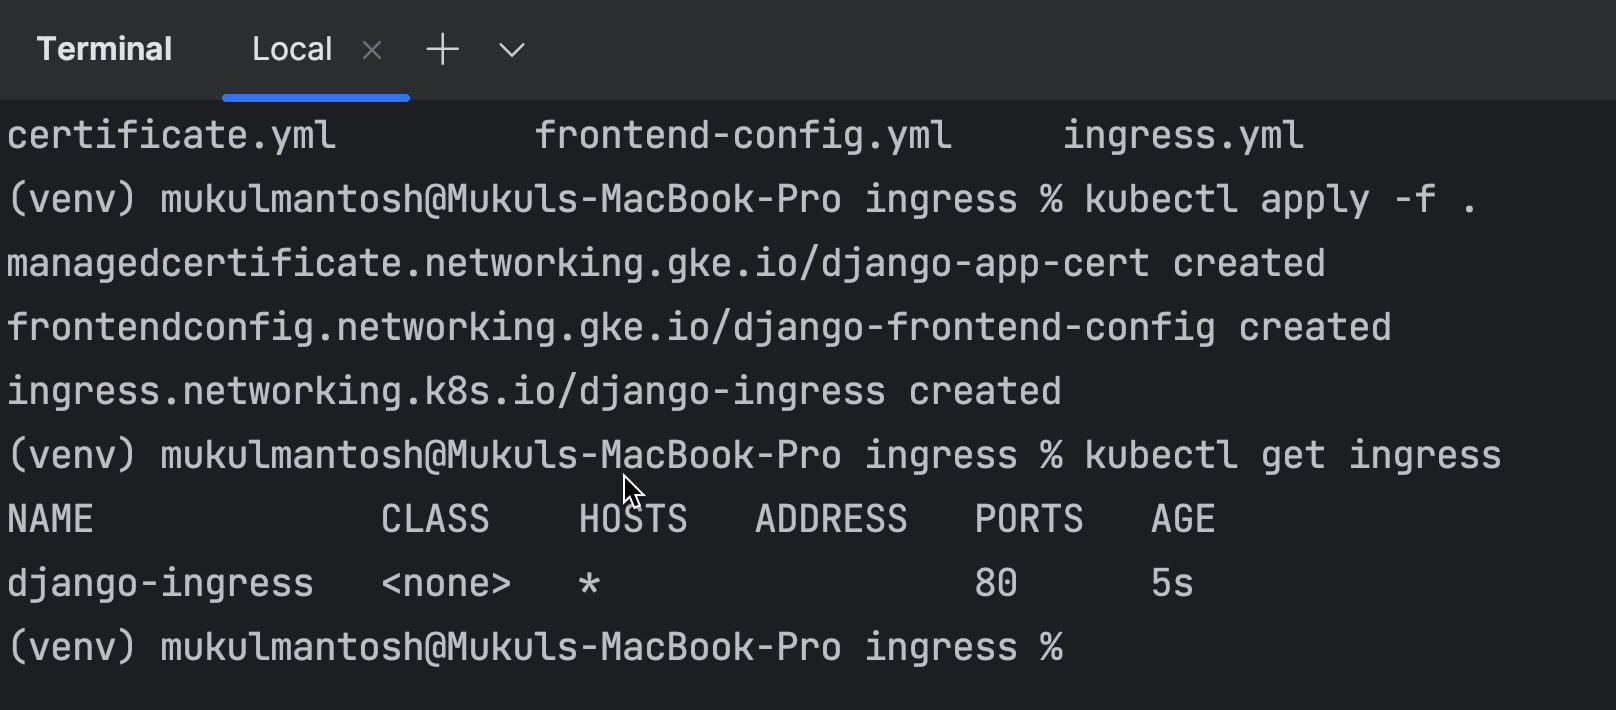Click the django-ingress name in table row
Screen dimensions: 1616x710
coord(160,583)
